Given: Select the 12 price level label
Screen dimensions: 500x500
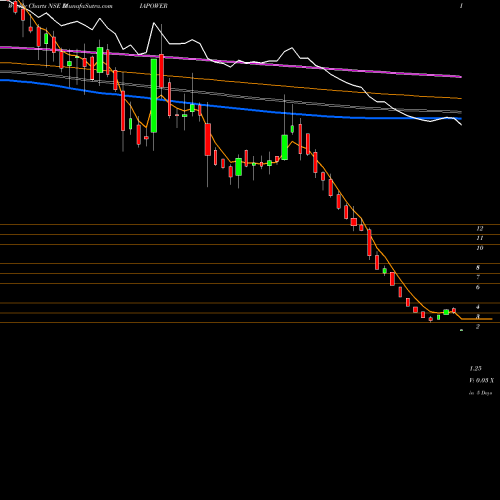Looking at the screenshot, I should 480,229.
